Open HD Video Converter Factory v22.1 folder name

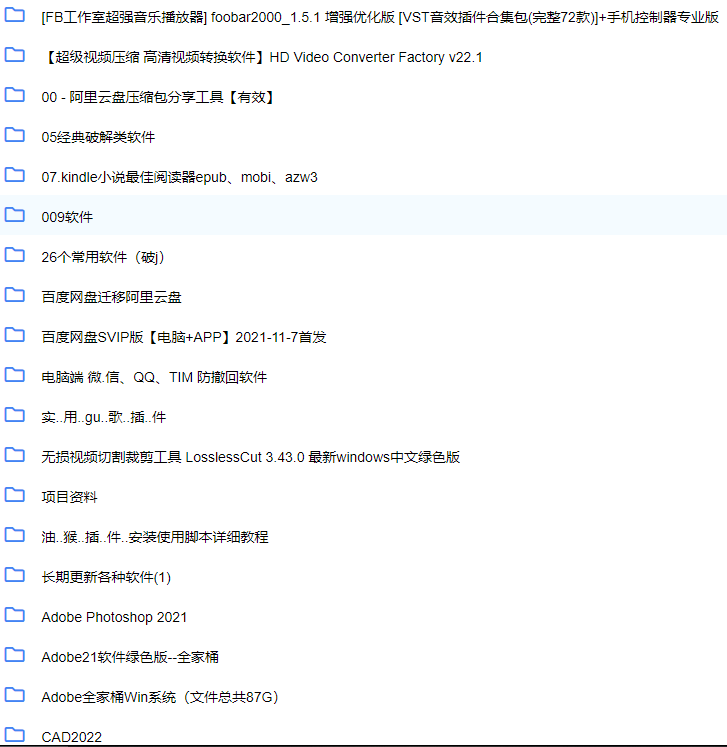click(262, 58)
